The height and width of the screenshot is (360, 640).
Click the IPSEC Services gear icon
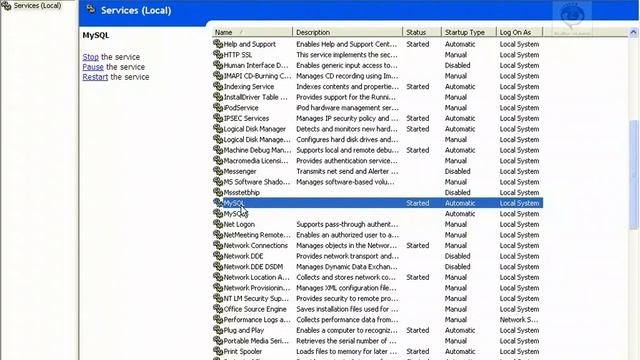pos(218,118)
